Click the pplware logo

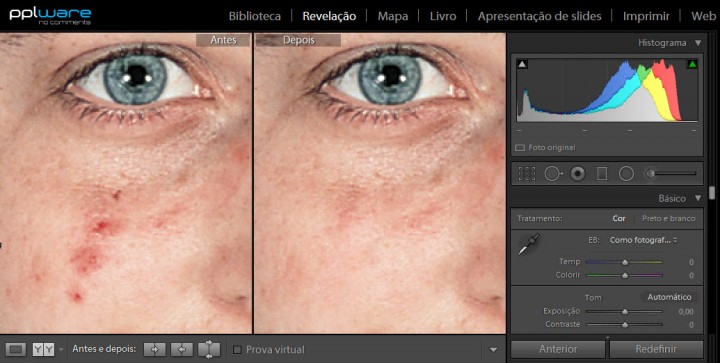point(50,15)
